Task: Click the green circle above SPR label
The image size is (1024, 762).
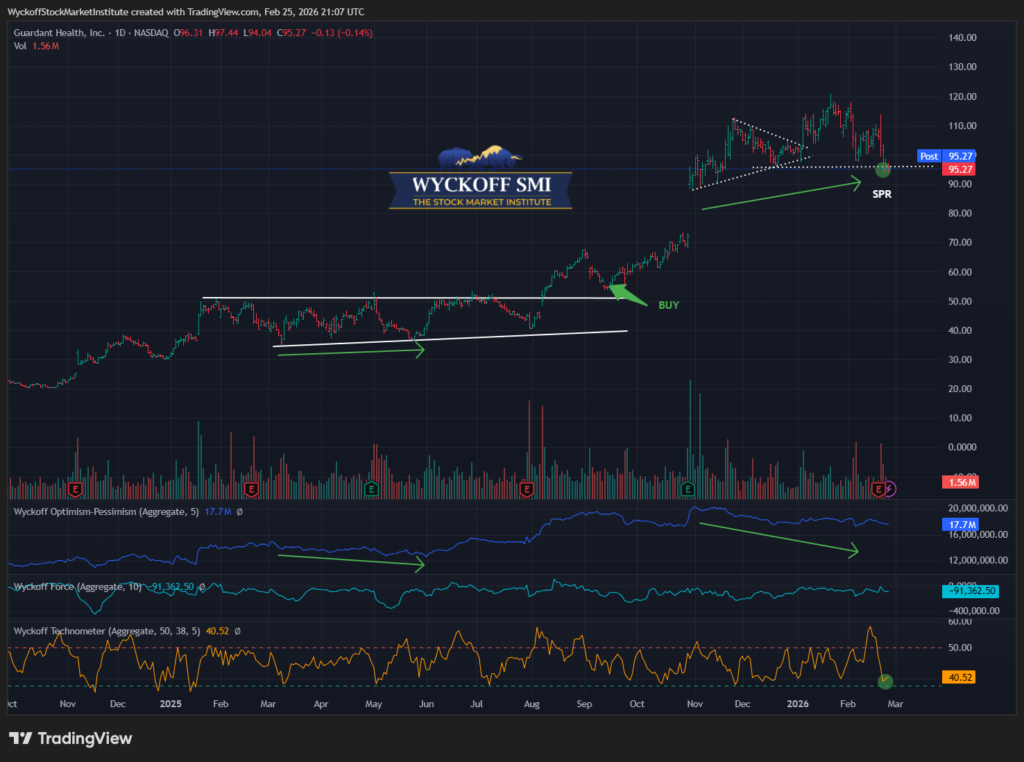Action: pyautogui.click(x=883, y=170)
